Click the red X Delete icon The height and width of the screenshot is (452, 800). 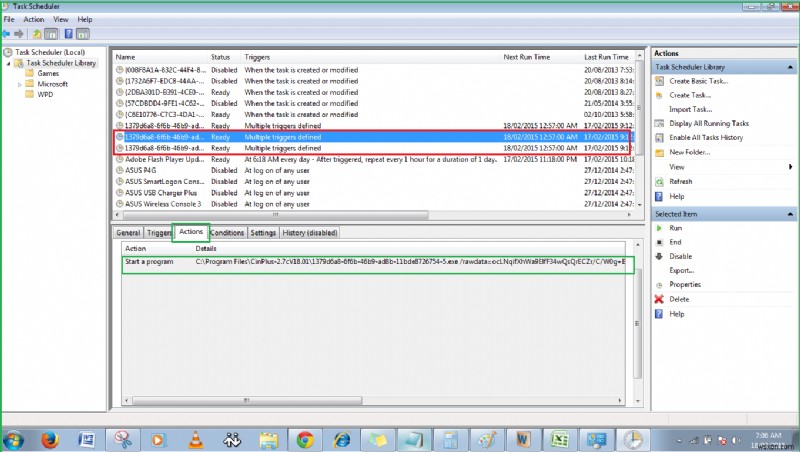click(659, 299)
